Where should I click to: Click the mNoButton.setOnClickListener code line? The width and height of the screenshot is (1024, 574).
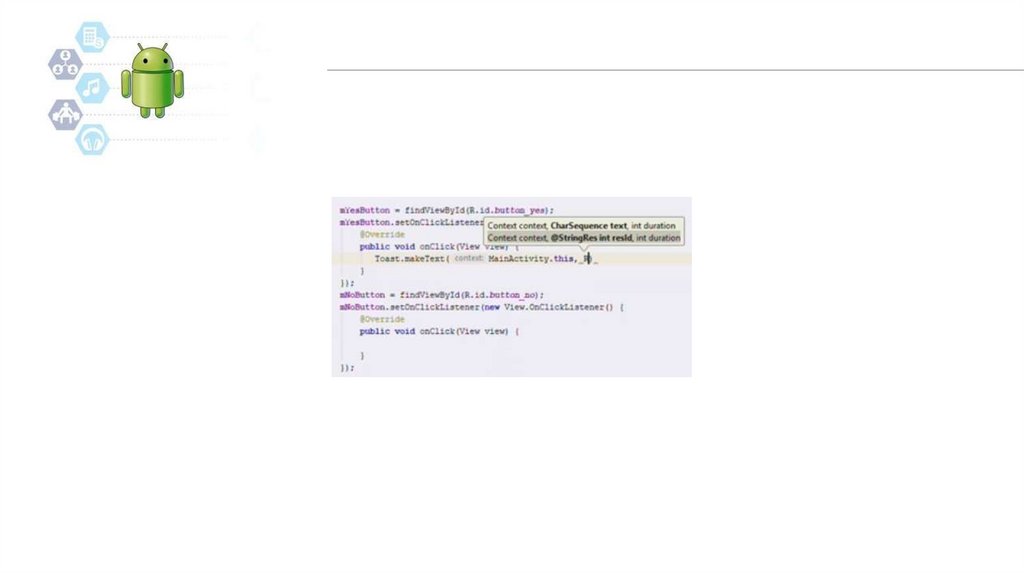click(482, 307)
